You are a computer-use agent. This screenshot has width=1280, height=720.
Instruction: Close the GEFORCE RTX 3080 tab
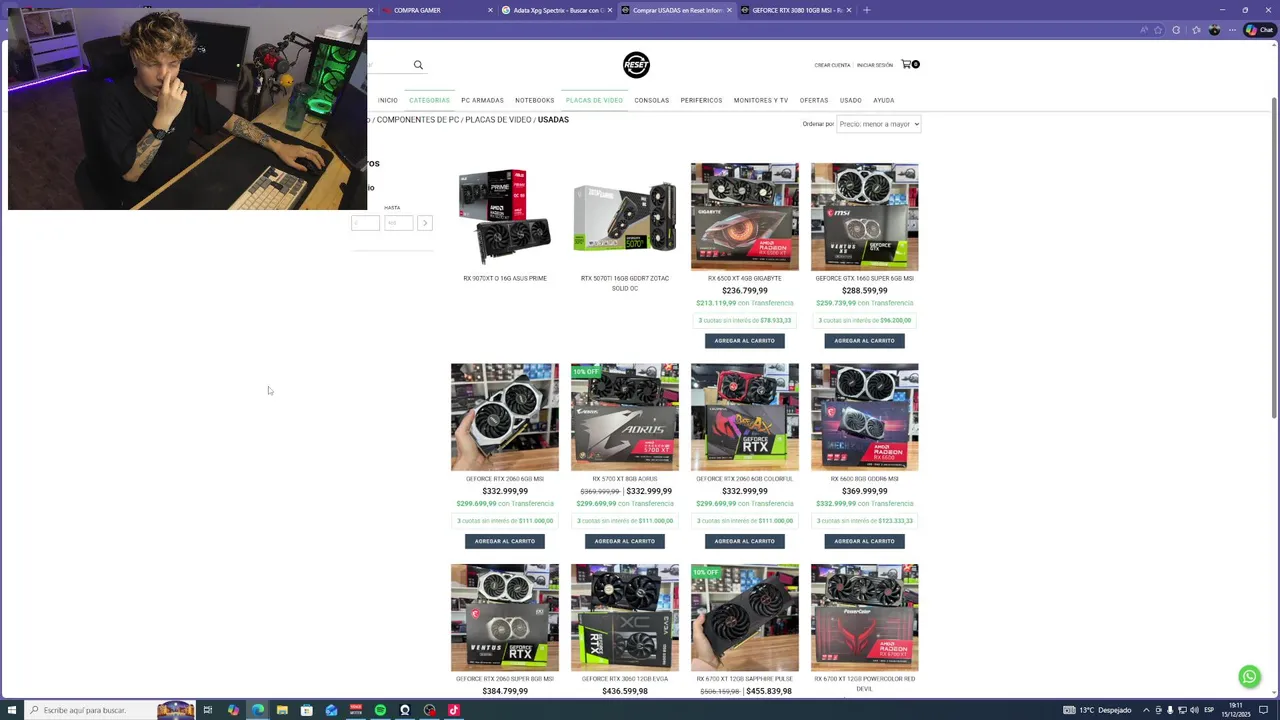coord(849,10)
